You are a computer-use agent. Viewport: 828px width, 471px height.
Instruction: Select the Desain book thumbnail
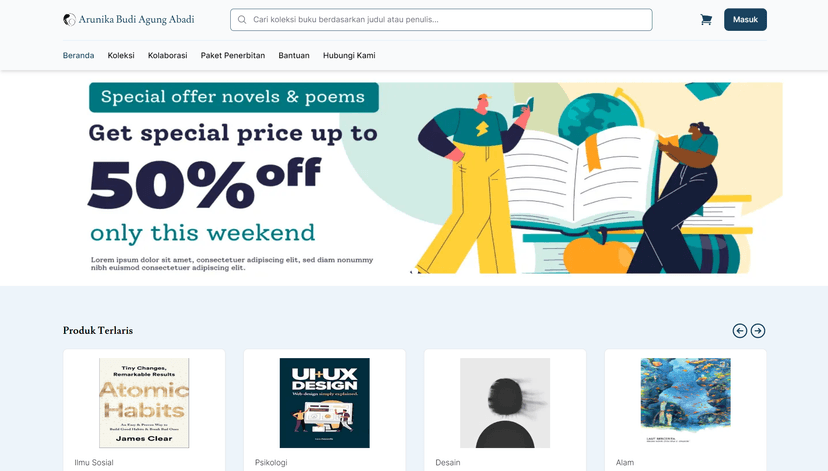coord(505,403)
